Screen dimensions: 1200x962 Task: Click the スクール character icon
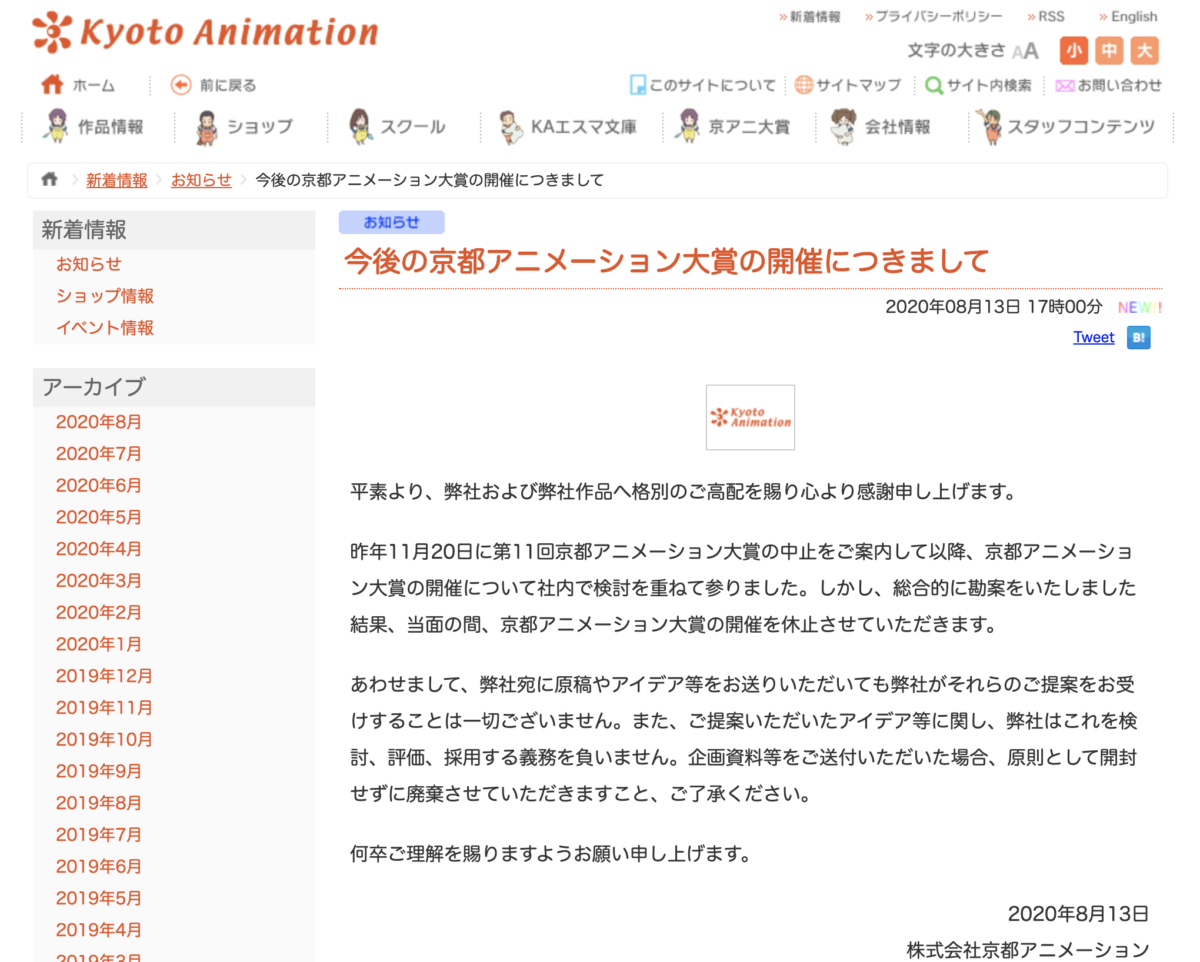(360, 127)
